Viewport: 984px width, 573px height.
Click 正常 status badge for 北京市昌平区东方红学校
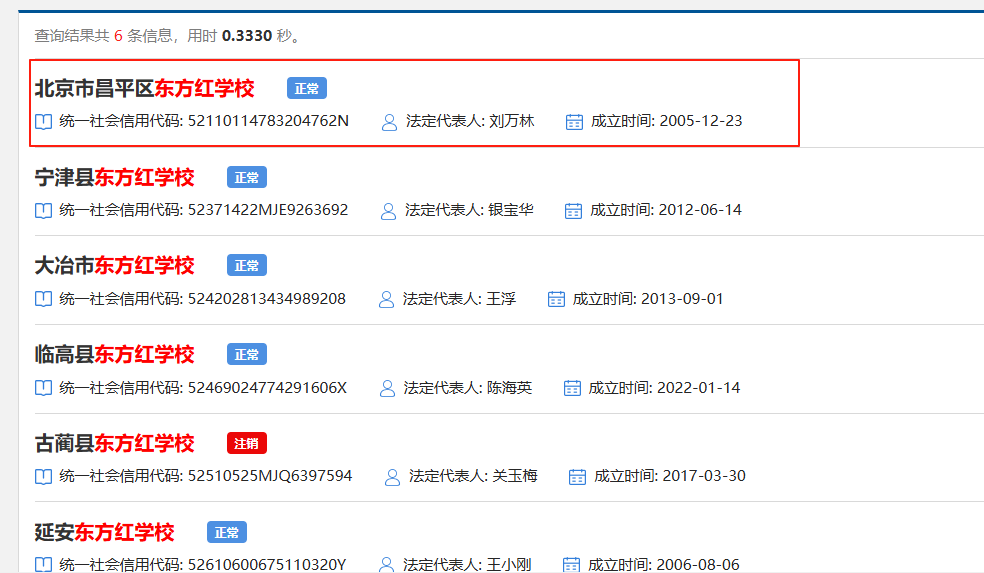point(307,89)
